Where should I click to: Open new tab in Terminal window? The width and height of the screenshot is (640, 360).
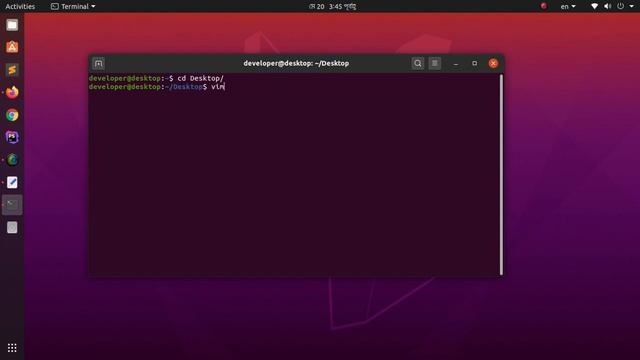click(x=98, y=63)
